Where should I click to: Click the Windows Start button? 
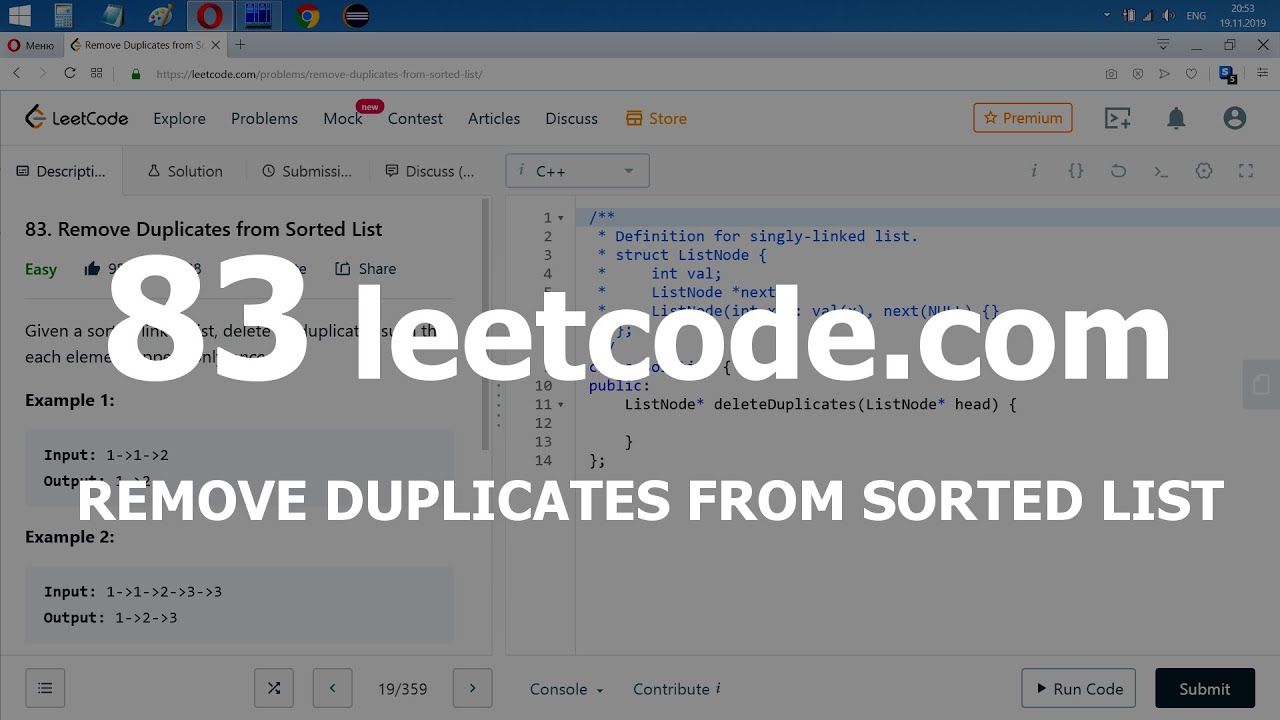click(18, 15)
